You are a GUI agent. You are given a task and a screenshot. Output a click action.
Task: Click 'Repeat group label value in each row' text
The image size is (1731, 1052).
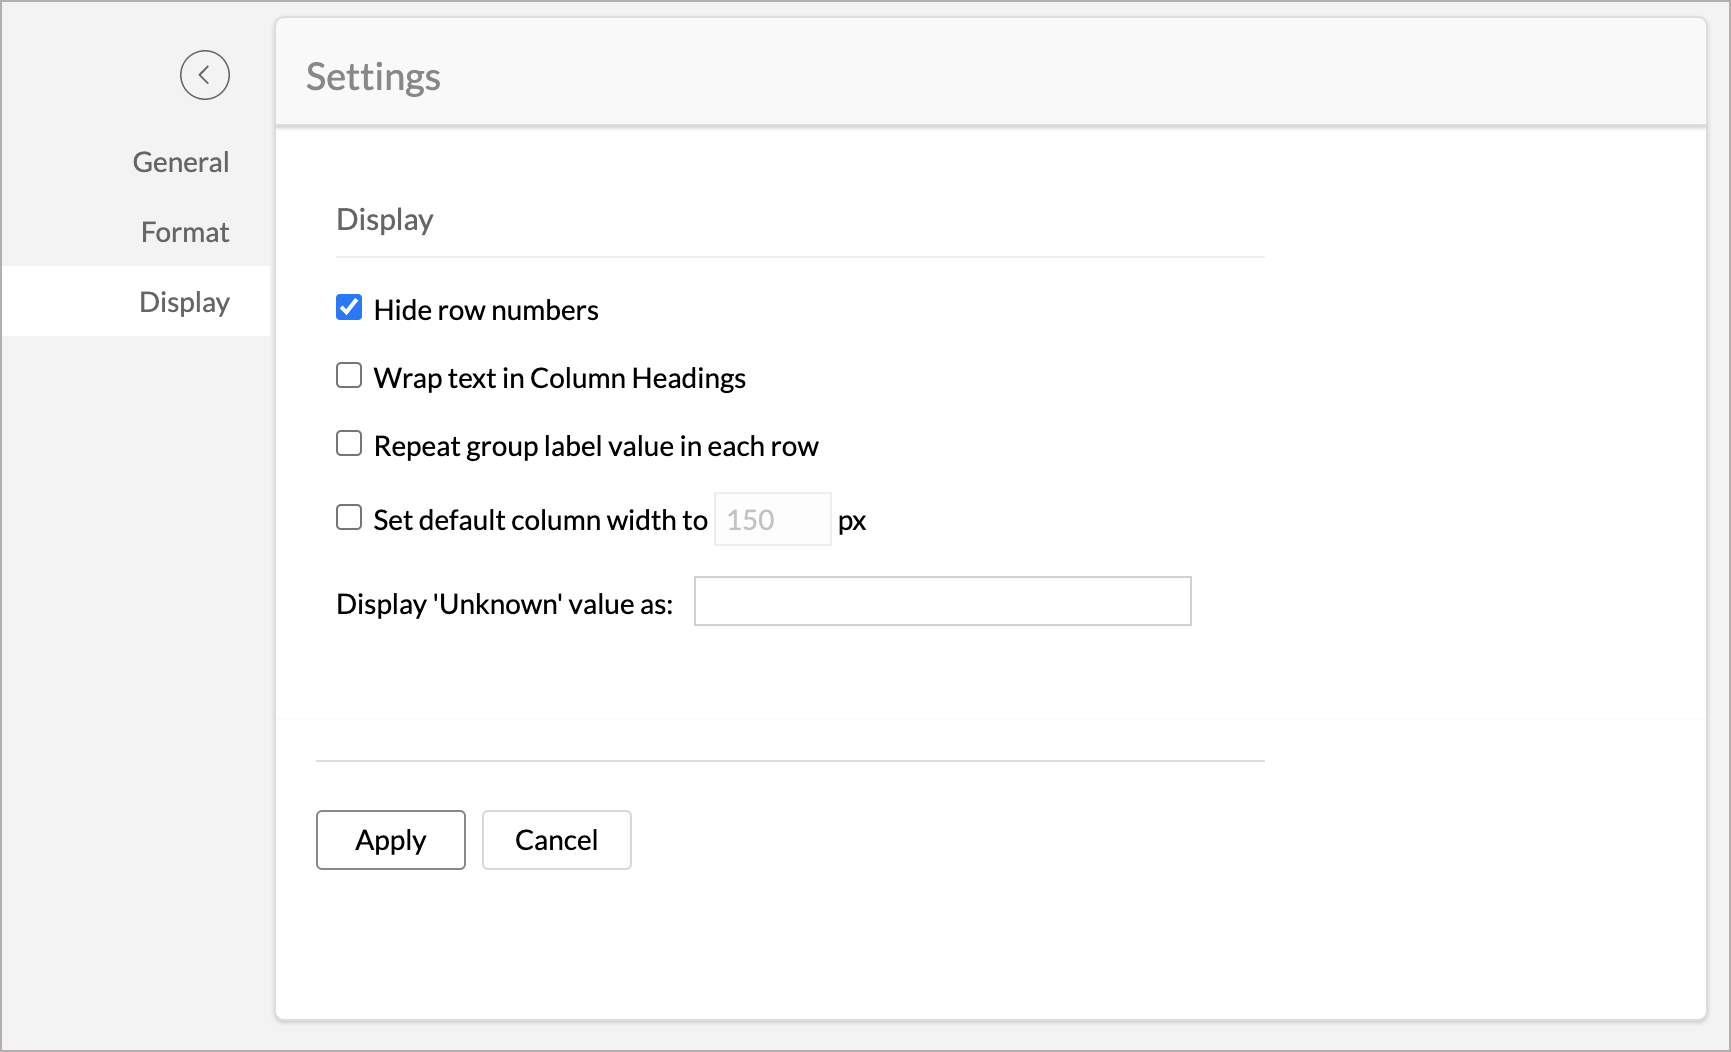pos(596,446)
